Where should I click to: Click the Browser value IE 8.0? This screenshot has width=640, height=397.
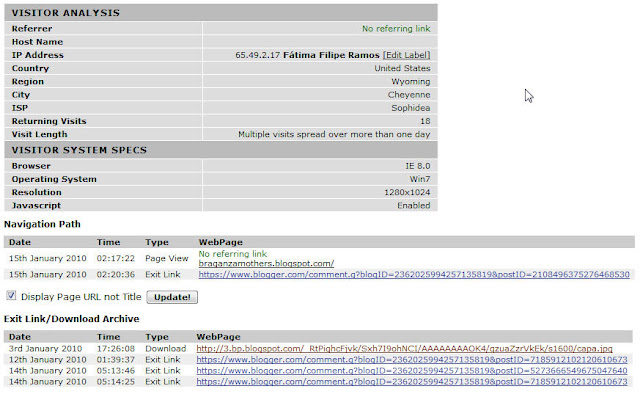coord(418,166)
